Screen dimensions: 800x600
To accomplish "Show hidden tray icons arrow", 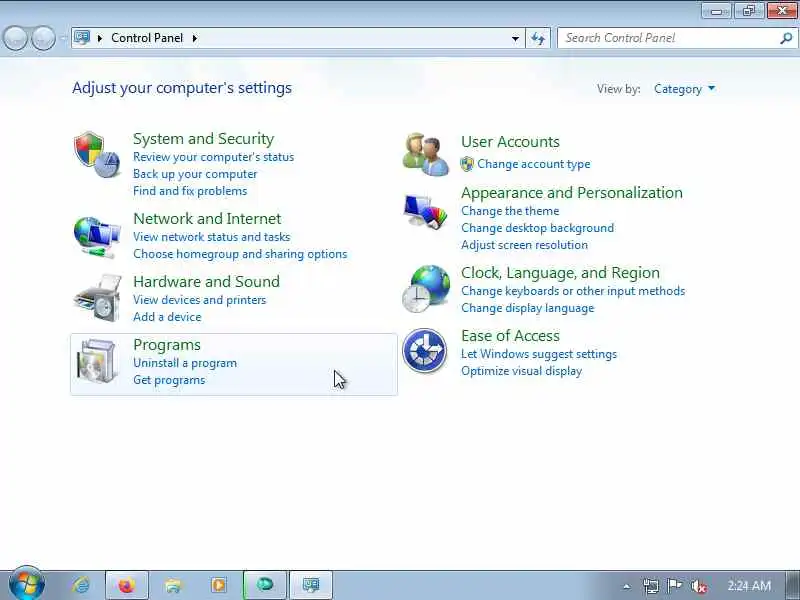I will point(627,587).
